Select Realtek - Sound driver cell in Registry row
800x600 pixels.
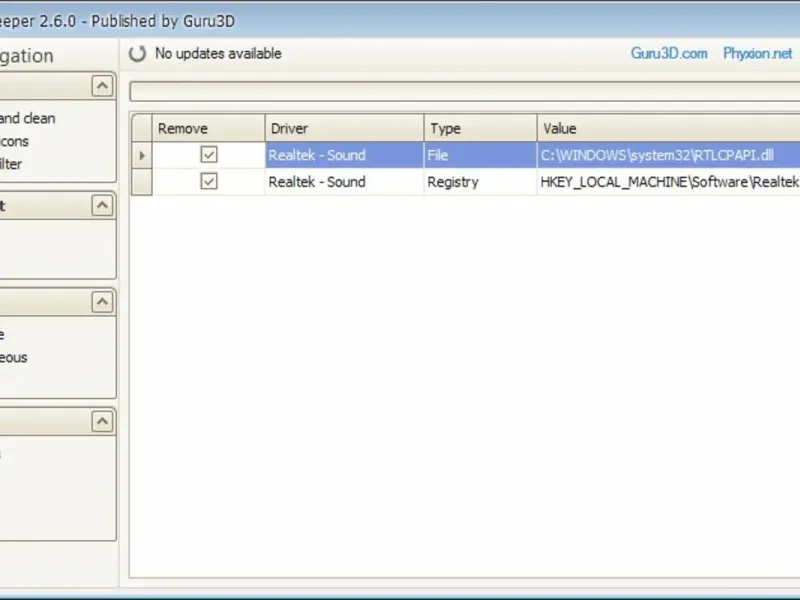tap(344, 182)
